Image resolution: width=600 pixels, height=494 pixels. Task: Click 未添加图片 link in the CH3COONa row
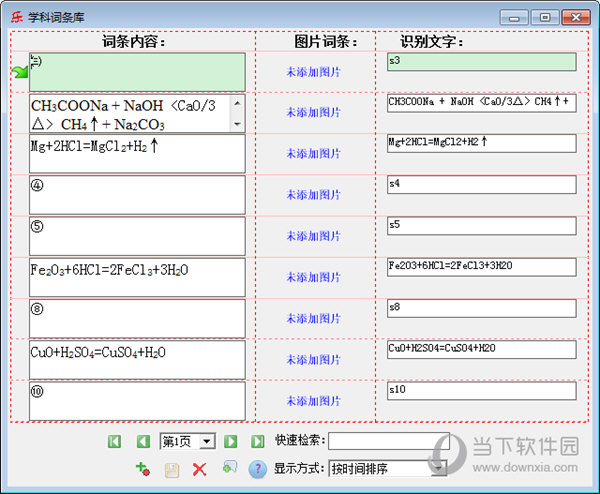tap(313, 112)
